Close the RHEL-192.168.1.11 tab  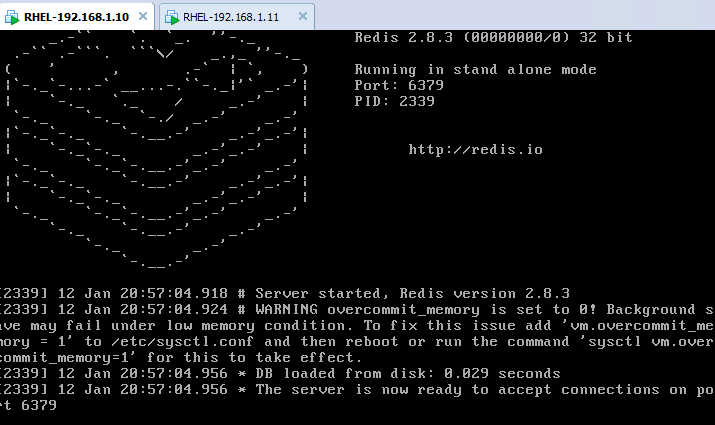pos(303,16)
